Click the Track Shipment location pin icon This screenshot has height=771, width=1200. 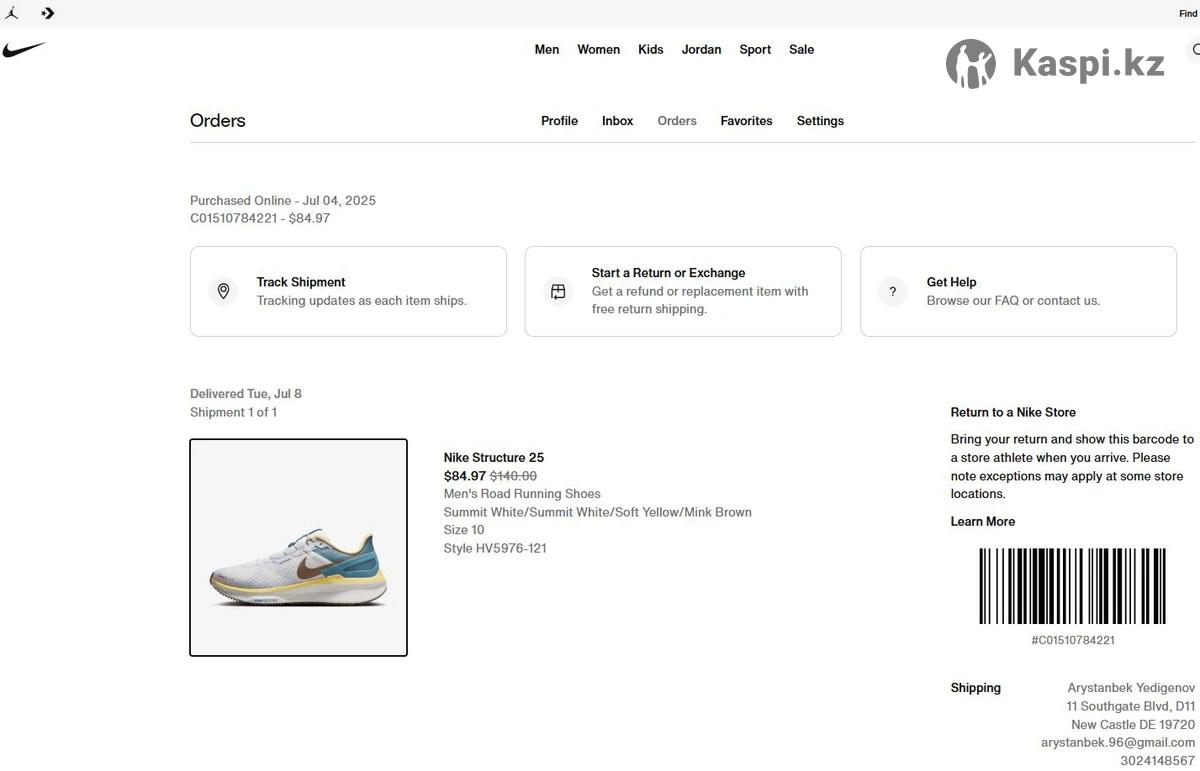tap(223, 291)
